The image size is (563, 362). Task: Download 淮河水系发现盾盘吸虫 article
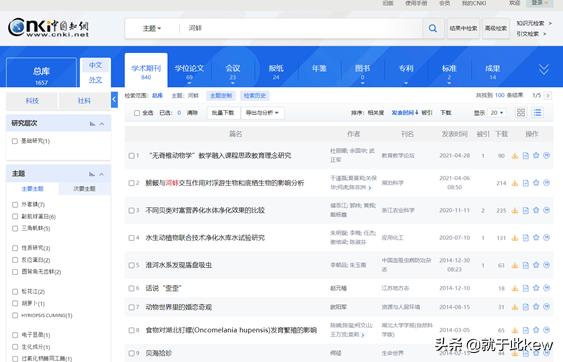click(515, 265)
